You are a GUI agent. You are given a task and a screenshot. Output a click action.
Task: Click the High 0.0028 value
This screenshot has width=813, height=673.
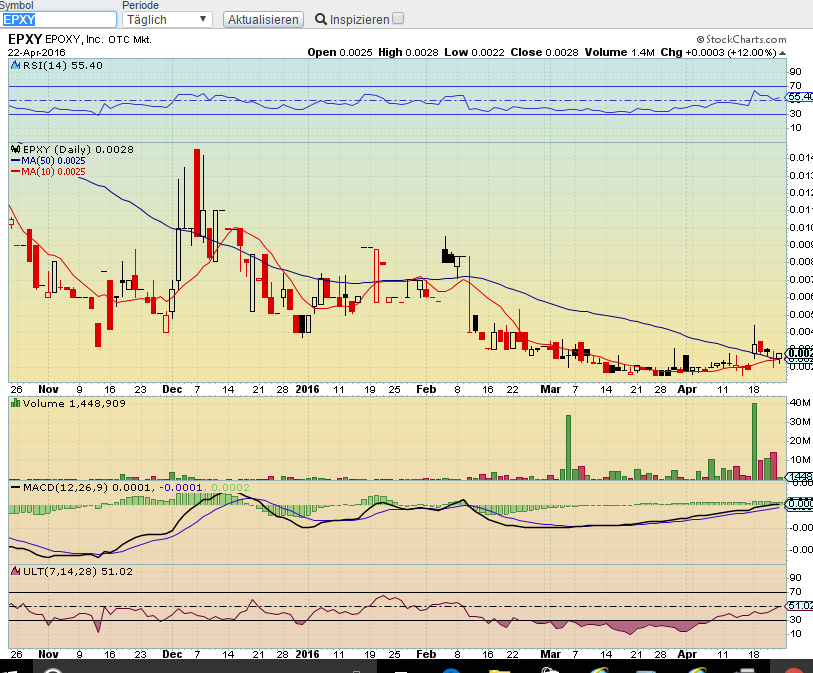408,52
